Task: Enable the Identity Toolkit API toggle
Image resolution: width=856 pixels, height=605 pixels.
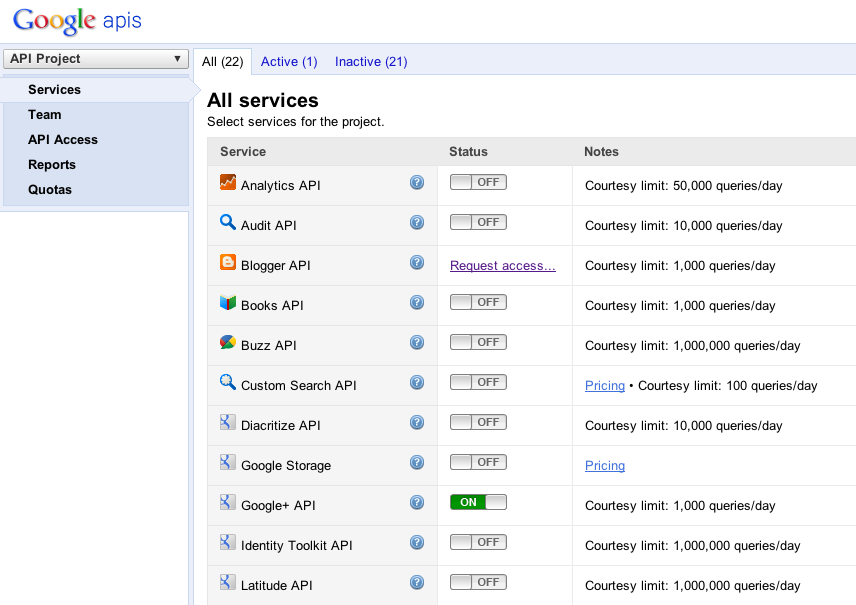Action: (478, 542)
